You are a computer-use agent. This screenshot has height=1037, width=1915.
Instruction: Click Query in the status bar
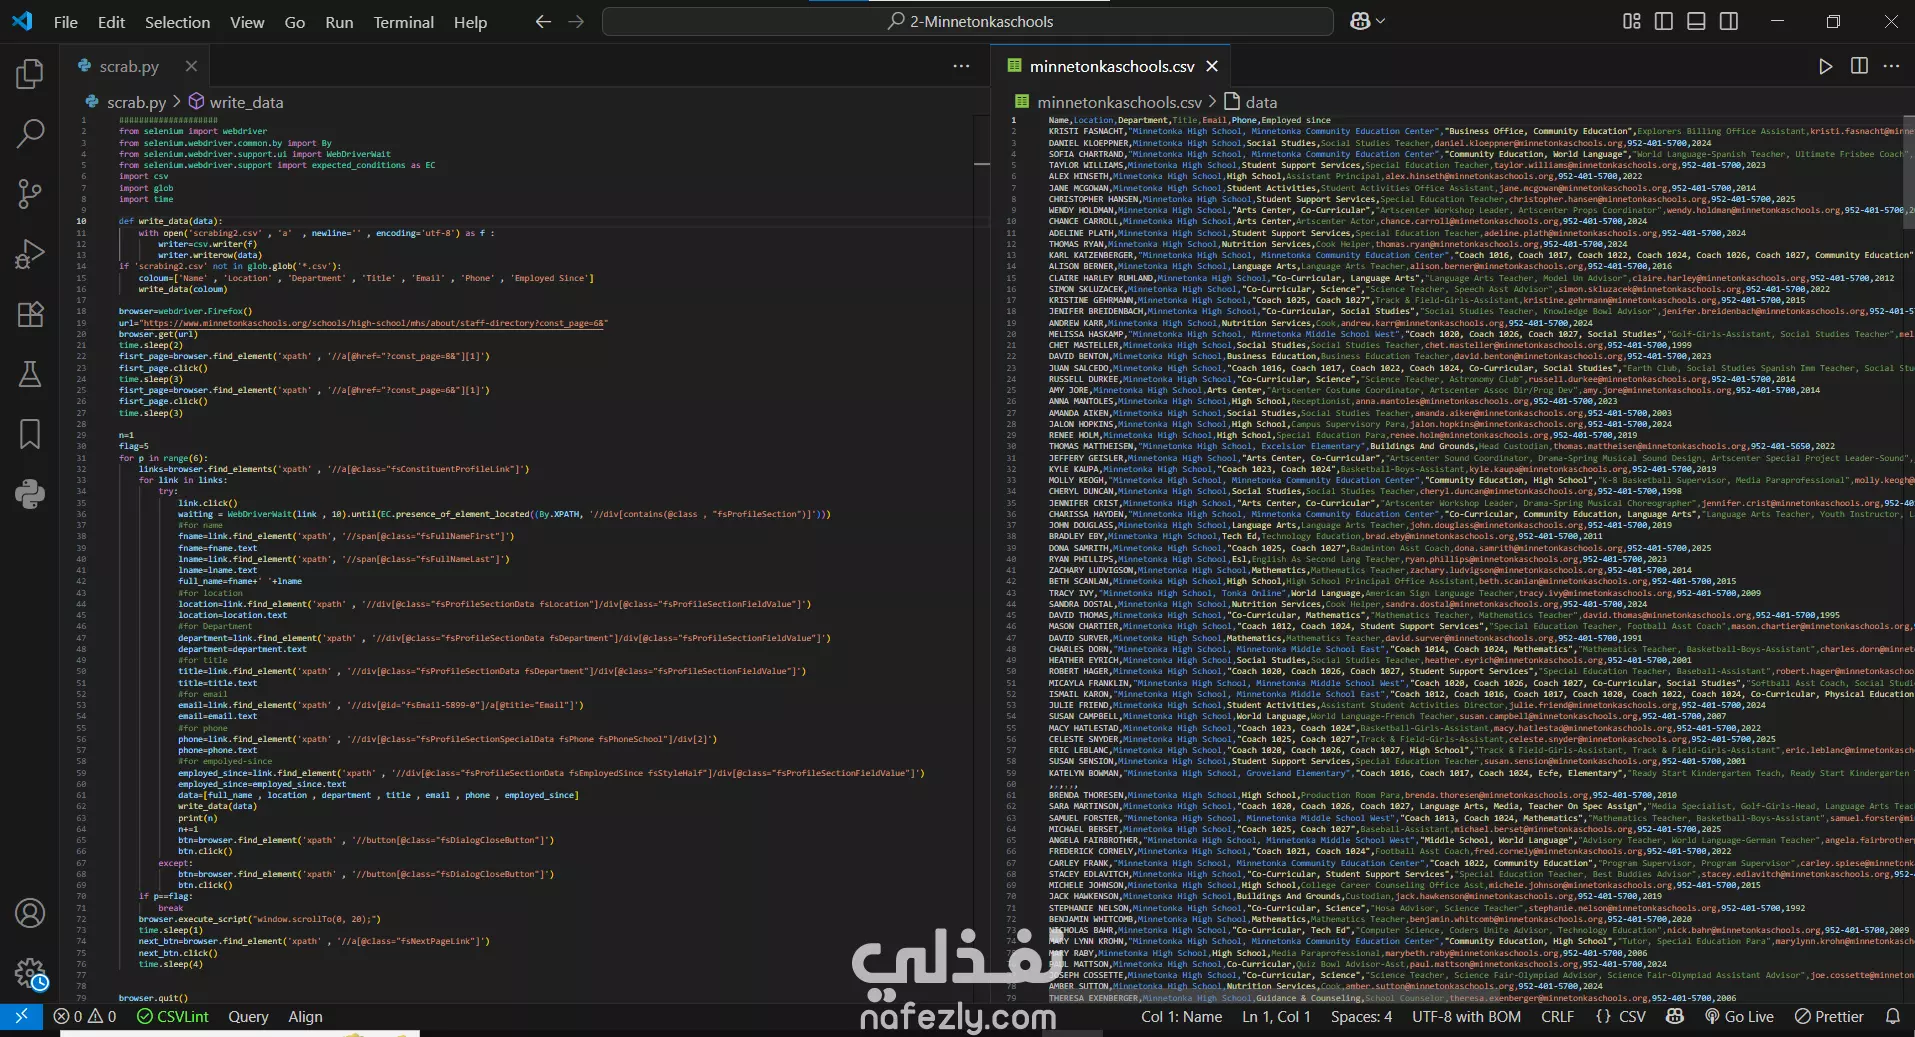(248, 1016)
